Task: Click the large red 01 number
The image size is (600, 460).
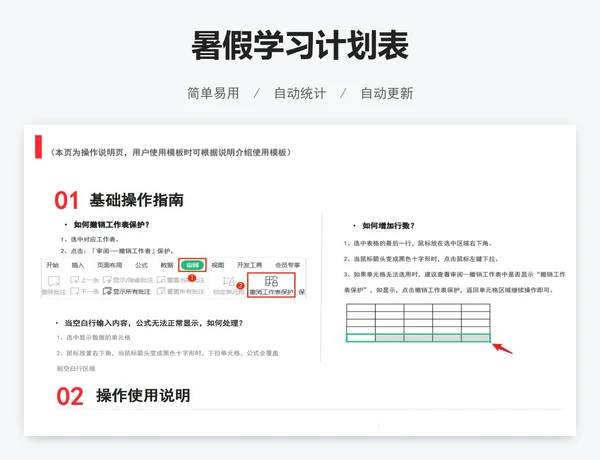Action: tap(67, 201)
